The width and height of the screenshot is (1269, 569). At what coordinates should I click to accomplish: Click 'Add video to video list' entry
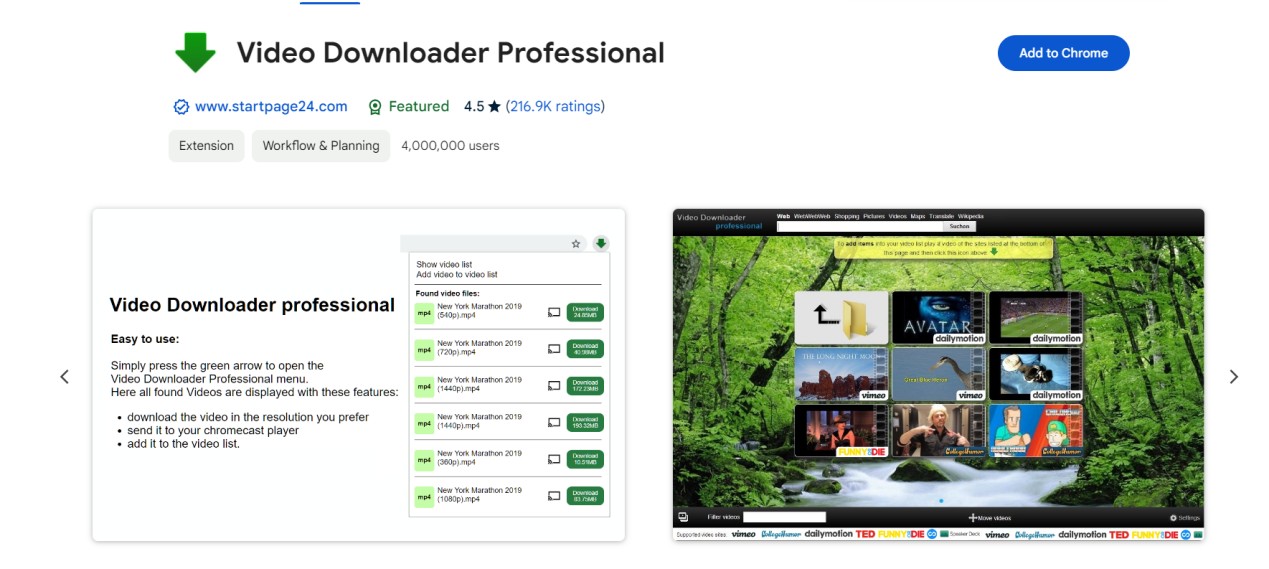457,275
